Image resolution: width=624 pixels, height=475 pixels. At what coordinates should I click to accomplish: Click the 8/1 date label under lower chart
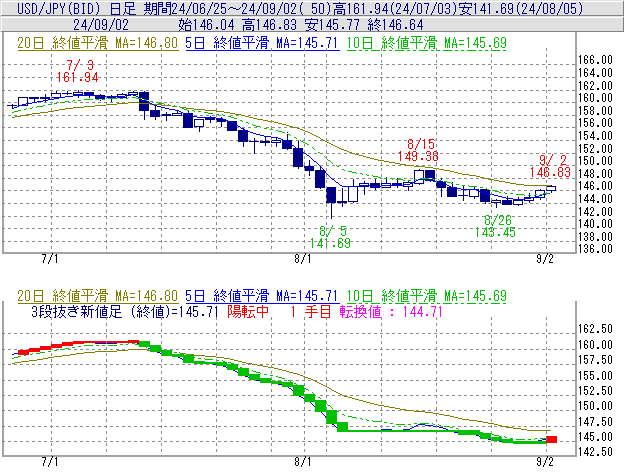pos(303,461)
